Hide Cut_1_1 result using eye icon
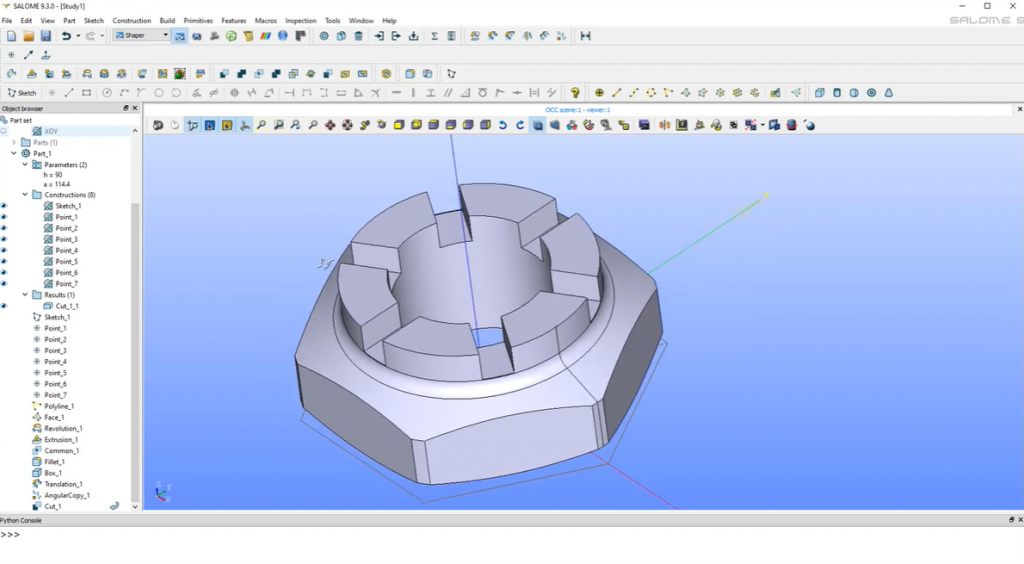The width and height of the screenshot is (1024, 564). pyautogui.click(x=4, y=306)
